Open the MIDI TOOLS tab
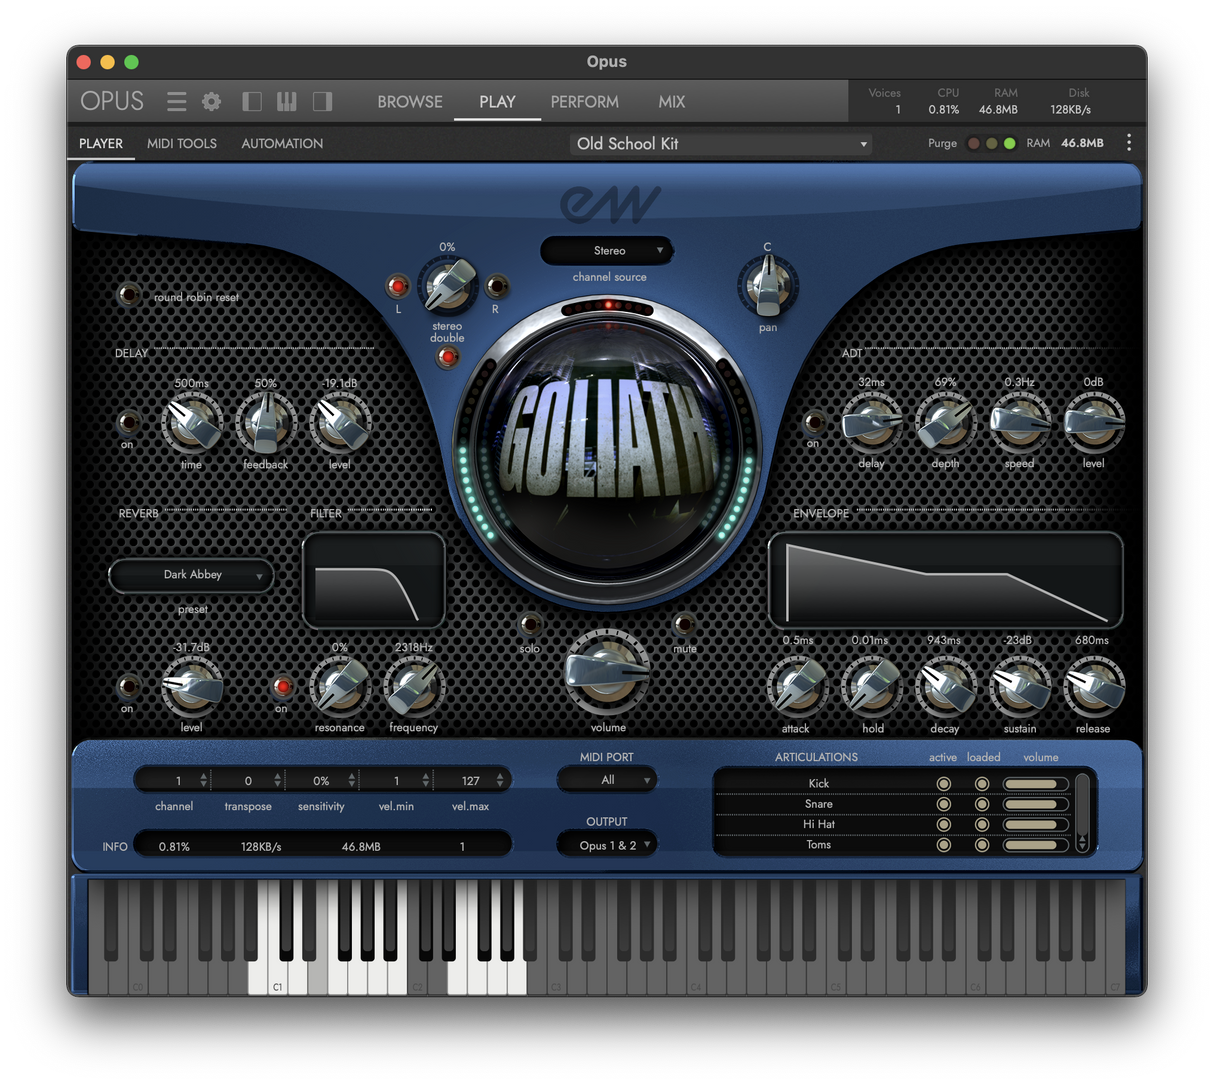The image size is (1214, 1085). click(x=181, y=143)
